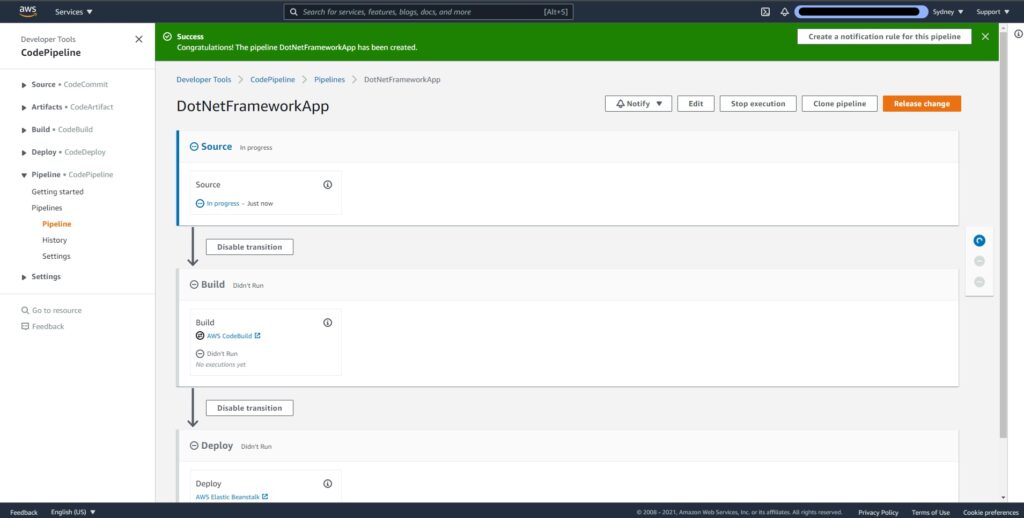Click Create a notification rule for this pipeline
This screenshot has width=1024, height=518.
[x=884, y=37]
